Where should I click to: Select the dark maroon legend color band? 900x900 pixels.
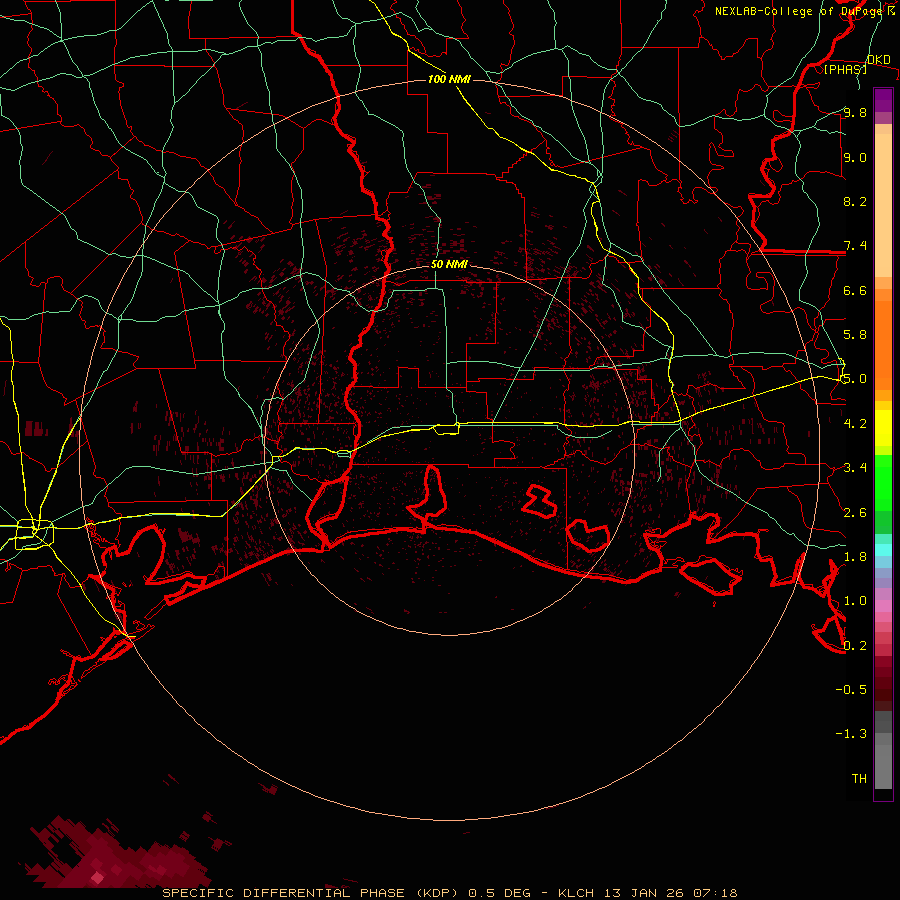(x=883, y=683)
